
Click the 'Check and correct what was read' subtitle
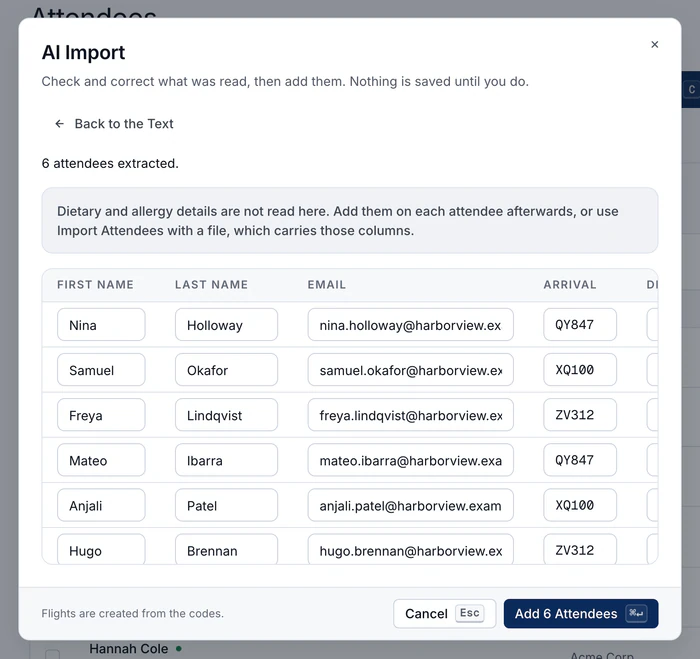tap(285, 82)
